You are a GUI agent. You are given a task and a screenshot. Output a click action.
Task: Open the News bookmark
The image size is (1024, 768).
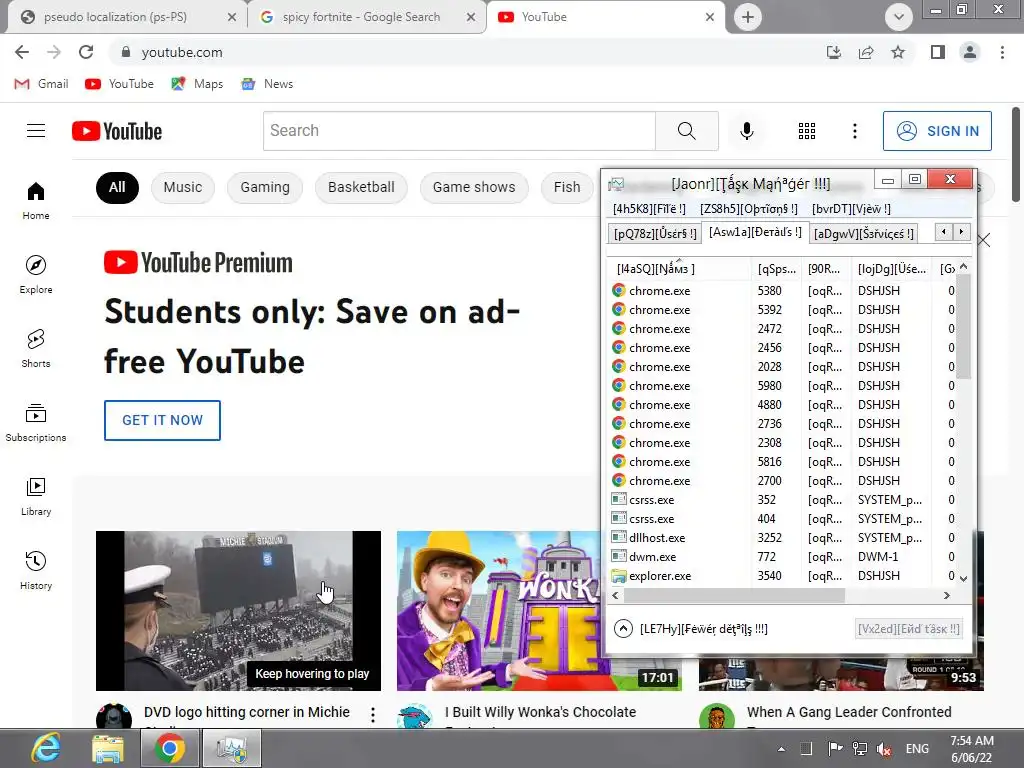click(268, 84)
